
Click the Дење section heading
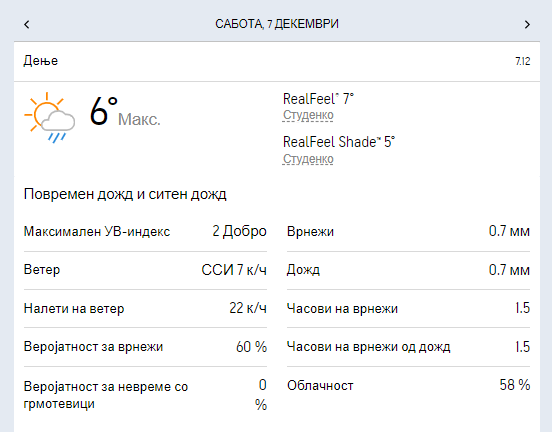point(41,61)
